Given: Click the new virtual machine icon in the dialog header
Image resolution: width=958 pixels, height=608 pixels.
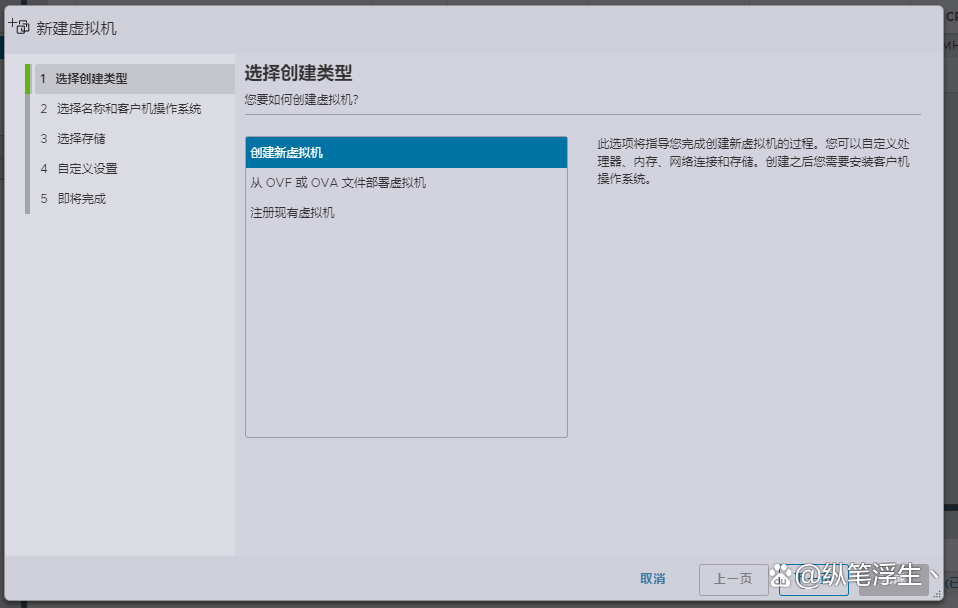Looking at the screenshot, I should (19, 27).
